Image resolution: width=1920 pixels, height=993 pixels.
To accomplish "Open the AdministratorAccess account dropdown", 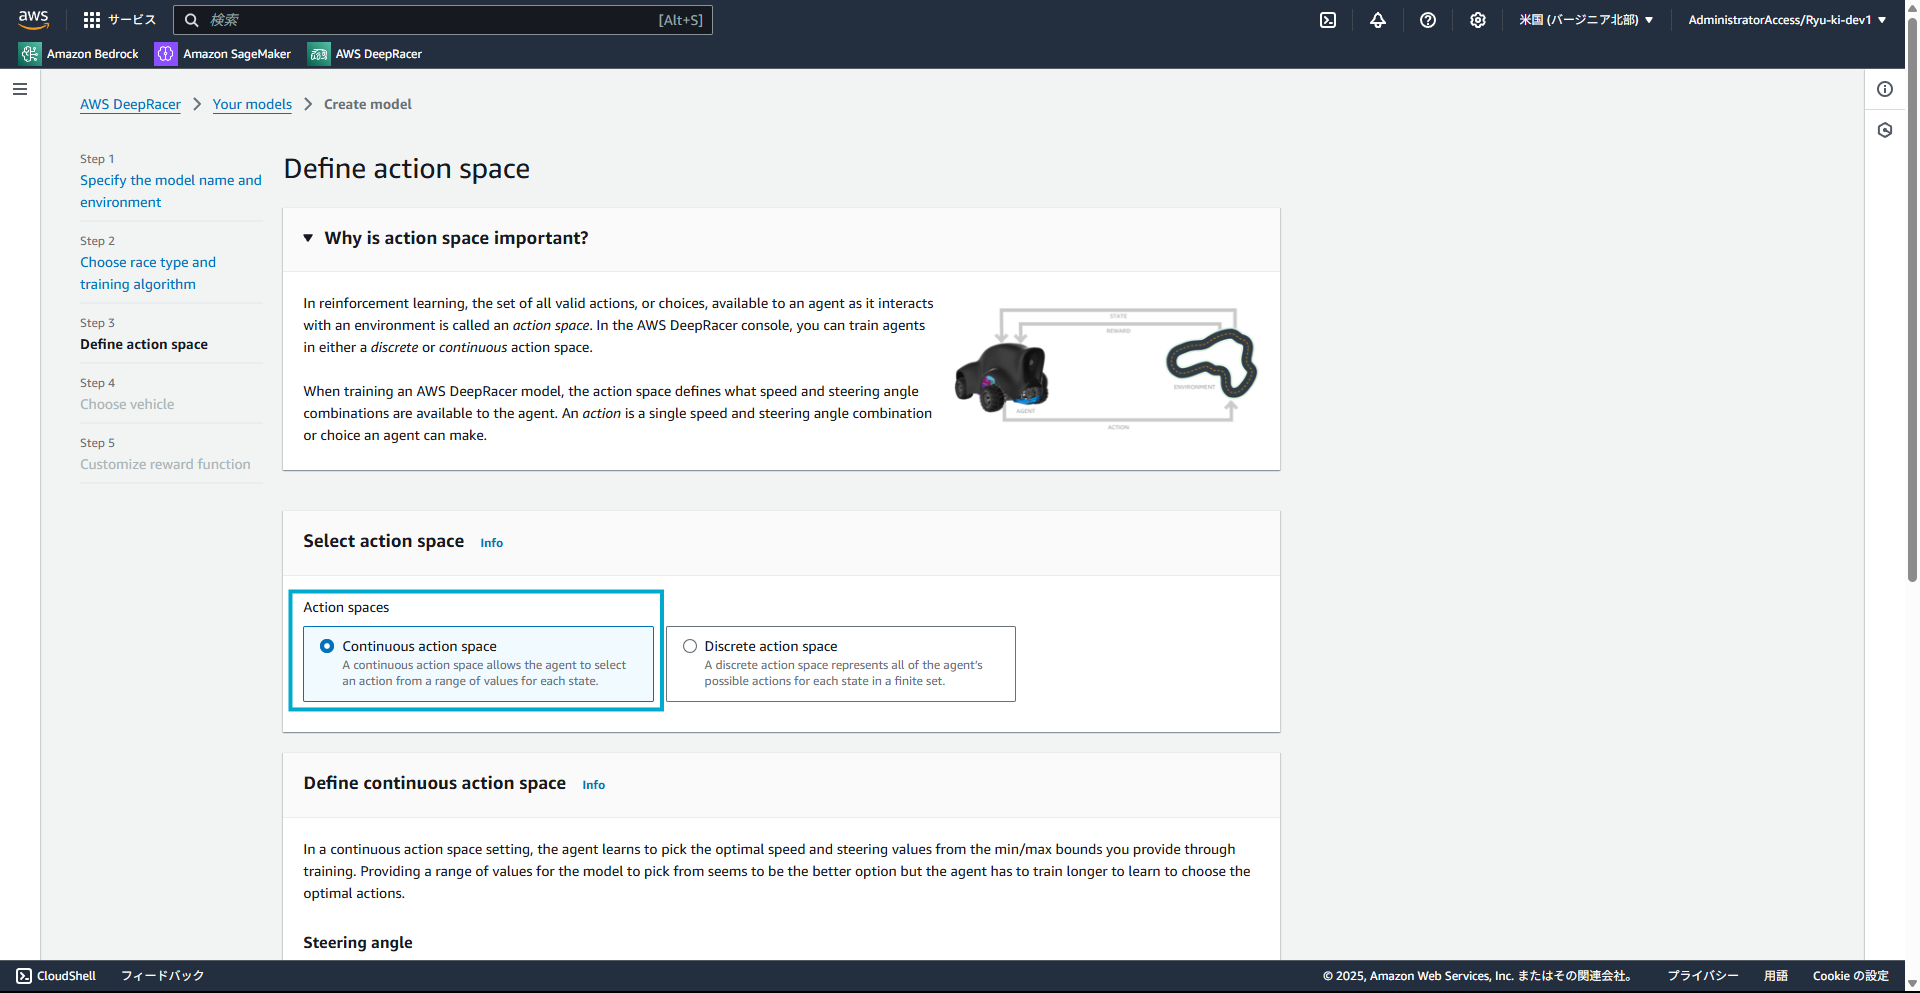I will pyautogui.click(x=1787, y=20).
